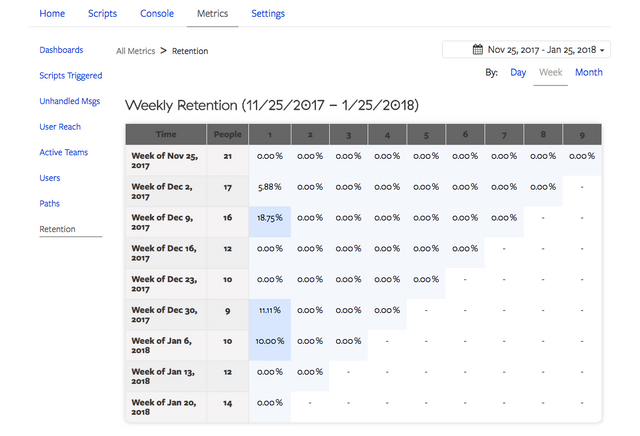
Task: Click the calendar icon in date picker
Action: click(x=478, y=50)
